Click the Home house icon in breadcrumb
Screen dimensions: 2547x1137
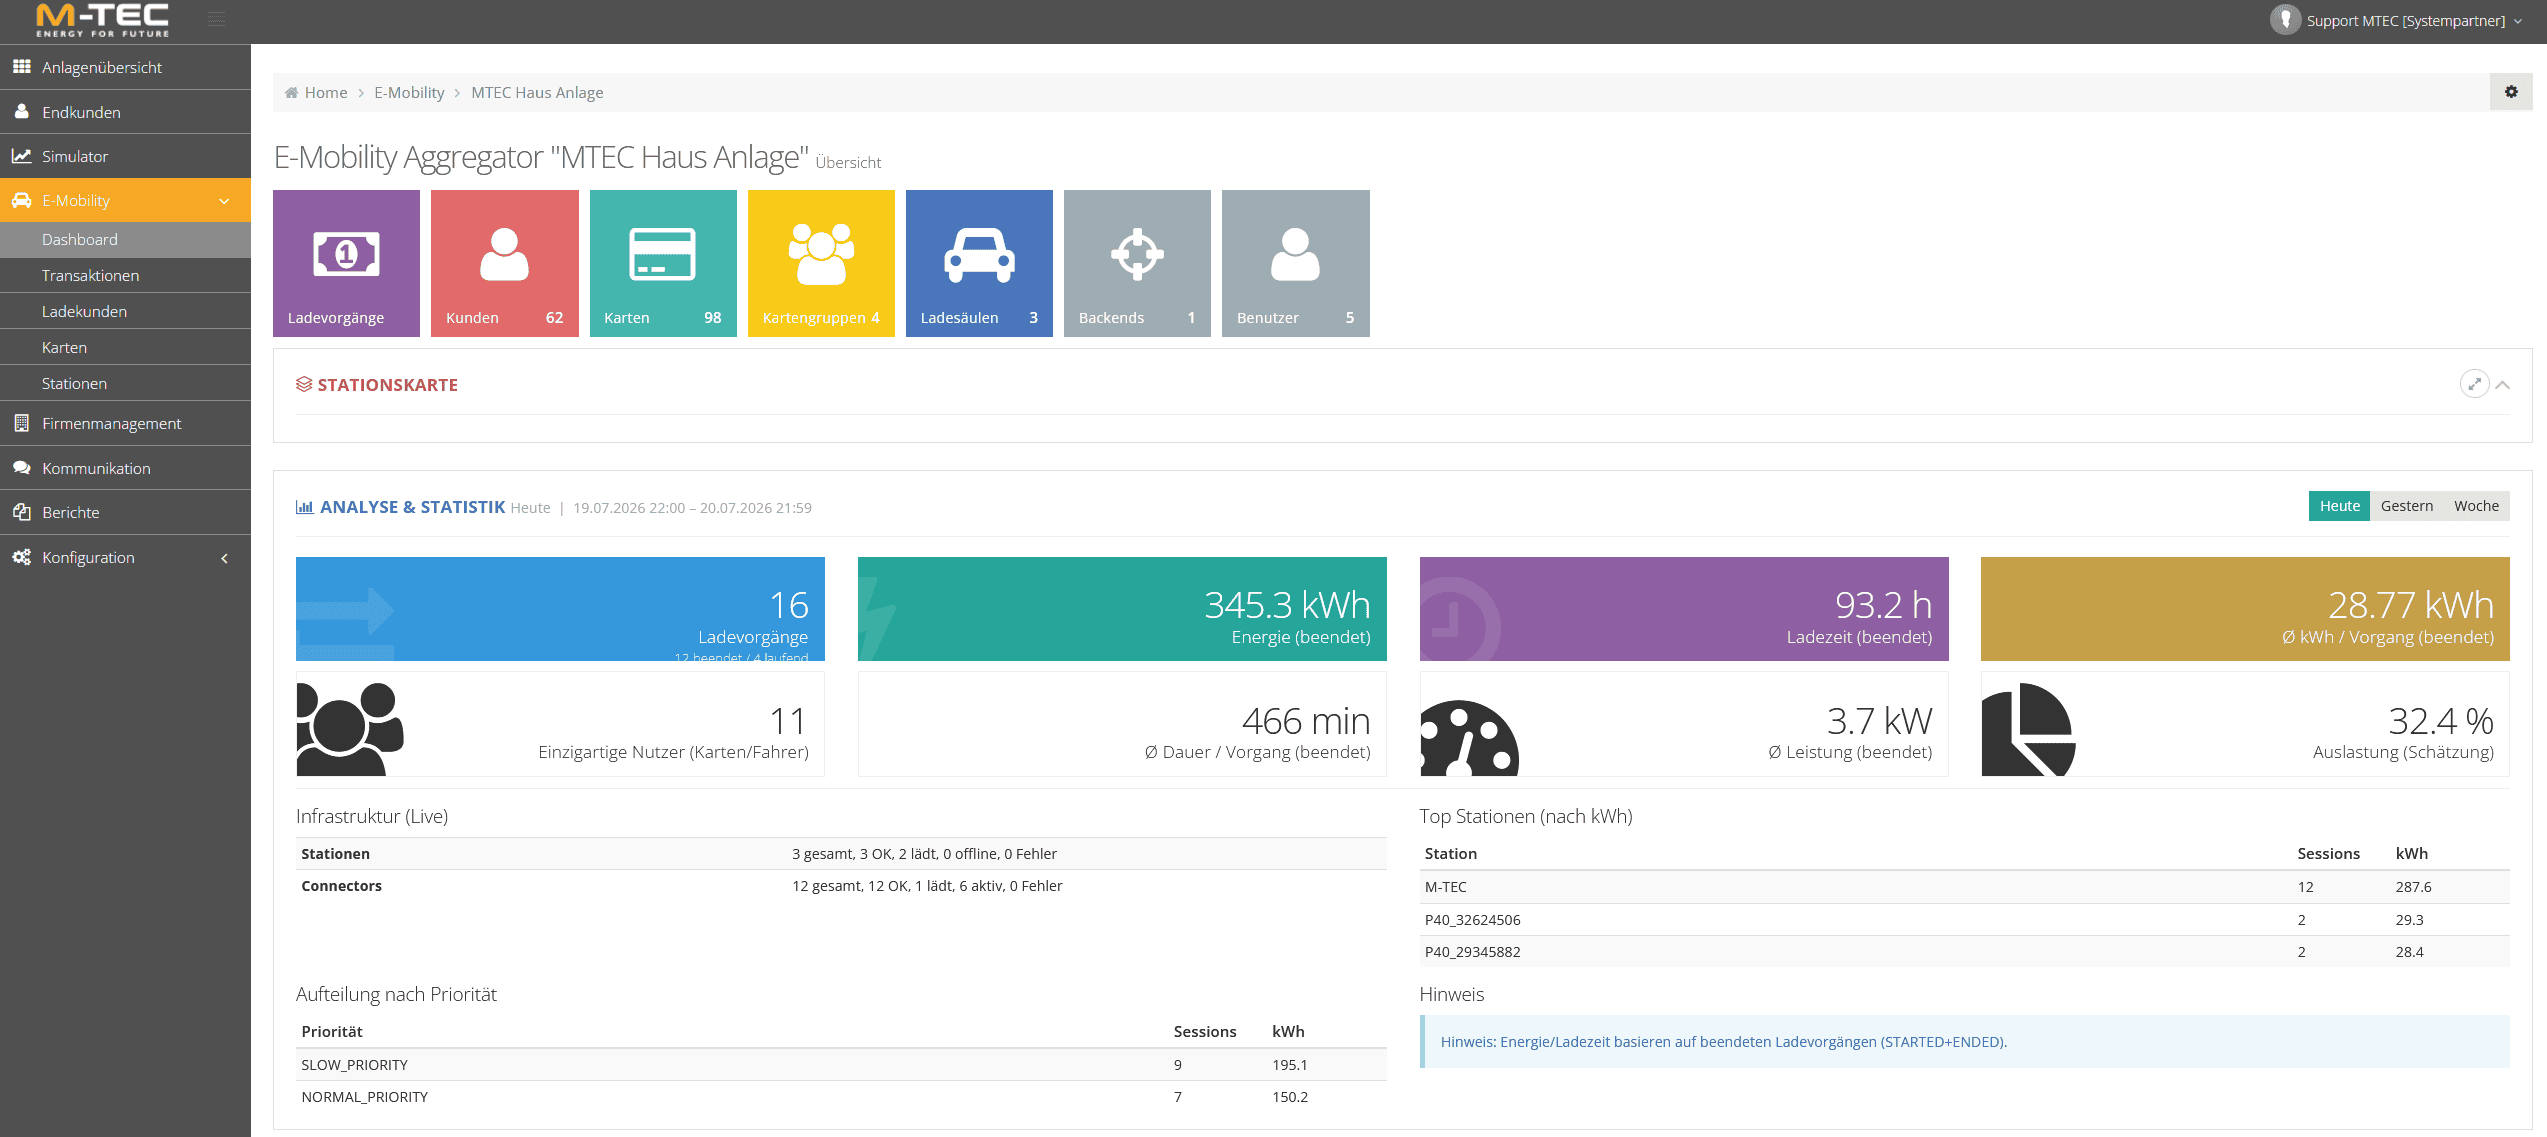pos(291,93)
